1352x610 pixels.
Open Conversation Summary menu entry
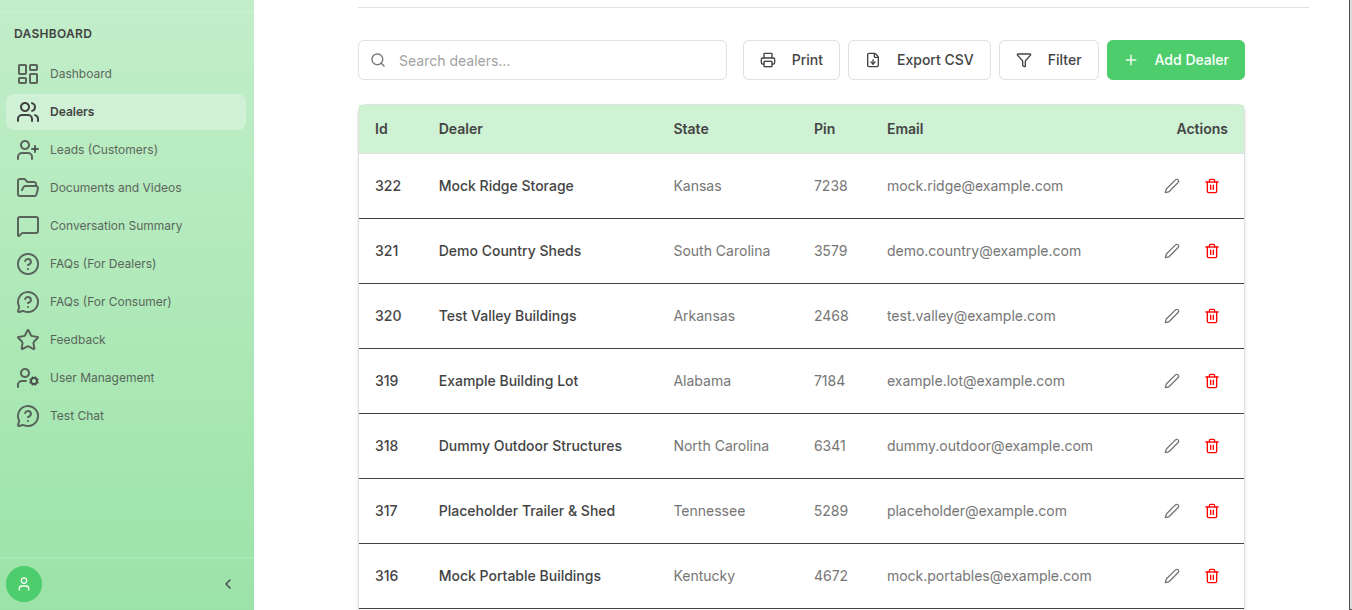tap(126, 226)
